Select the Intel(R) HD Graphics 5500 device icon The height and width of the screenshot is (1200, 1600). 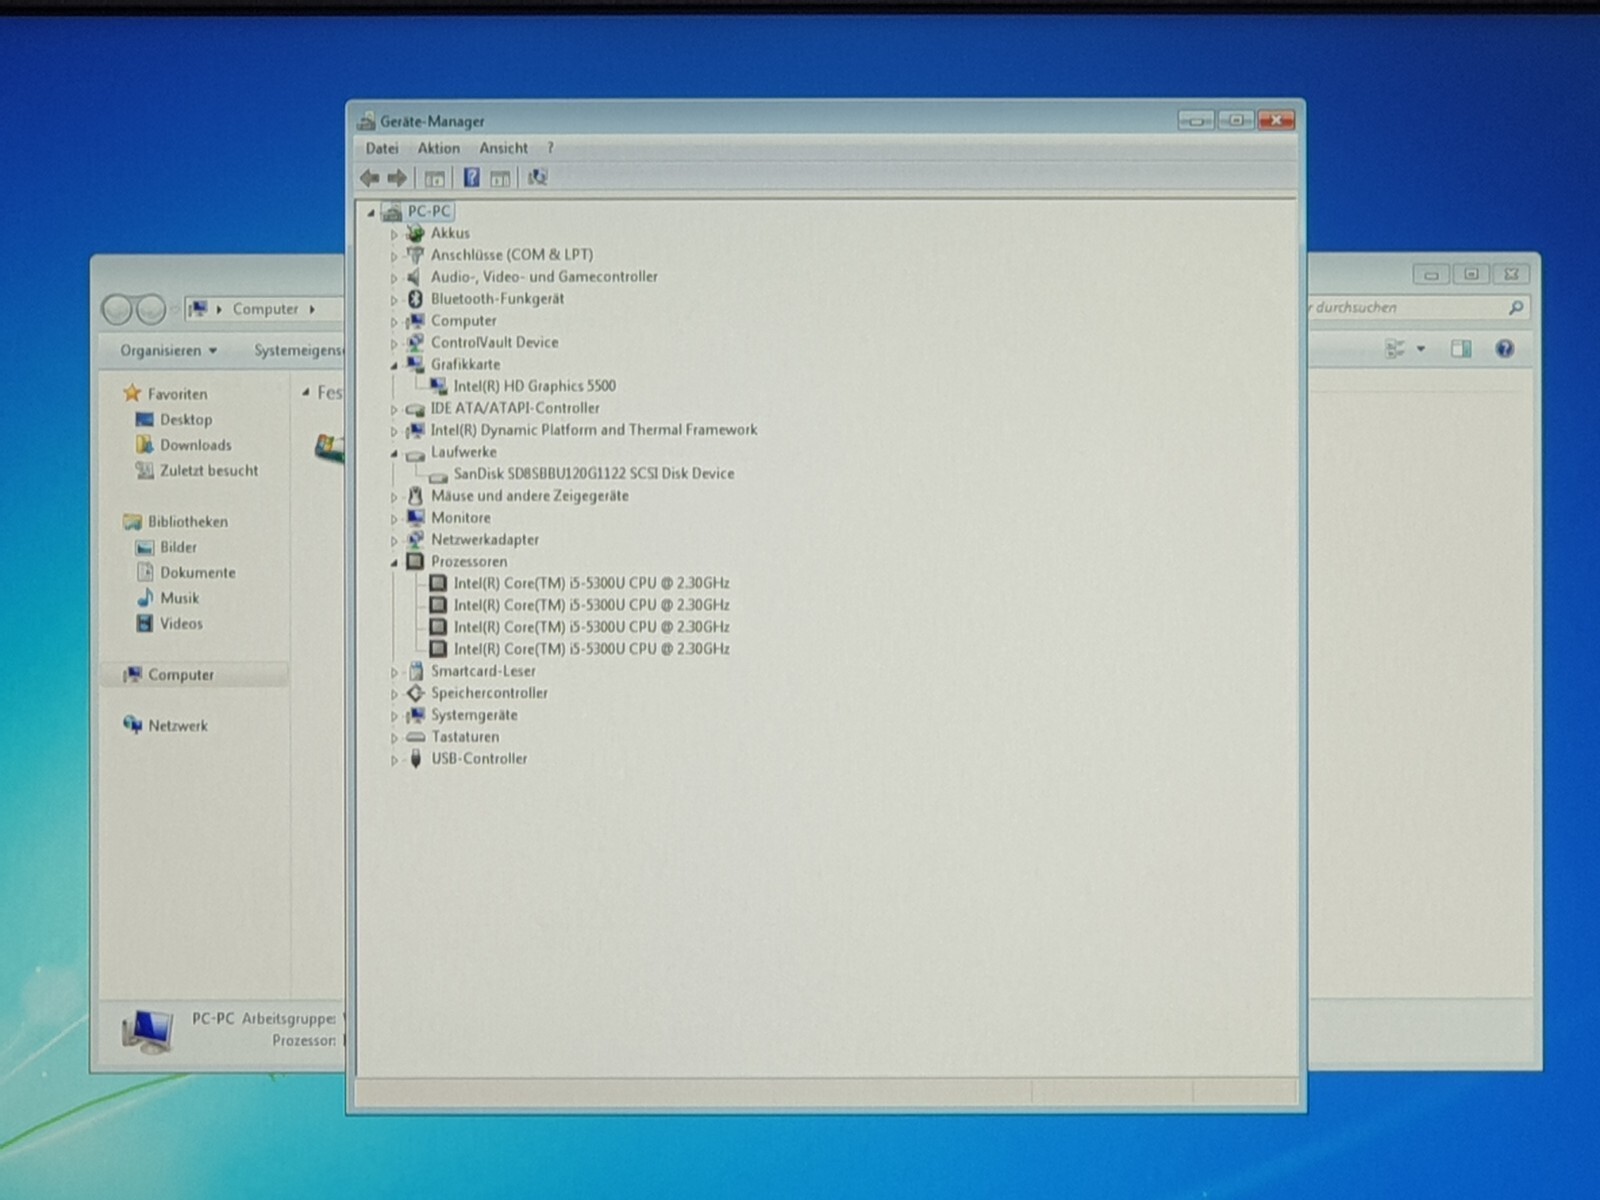click(x=438, y=386)
